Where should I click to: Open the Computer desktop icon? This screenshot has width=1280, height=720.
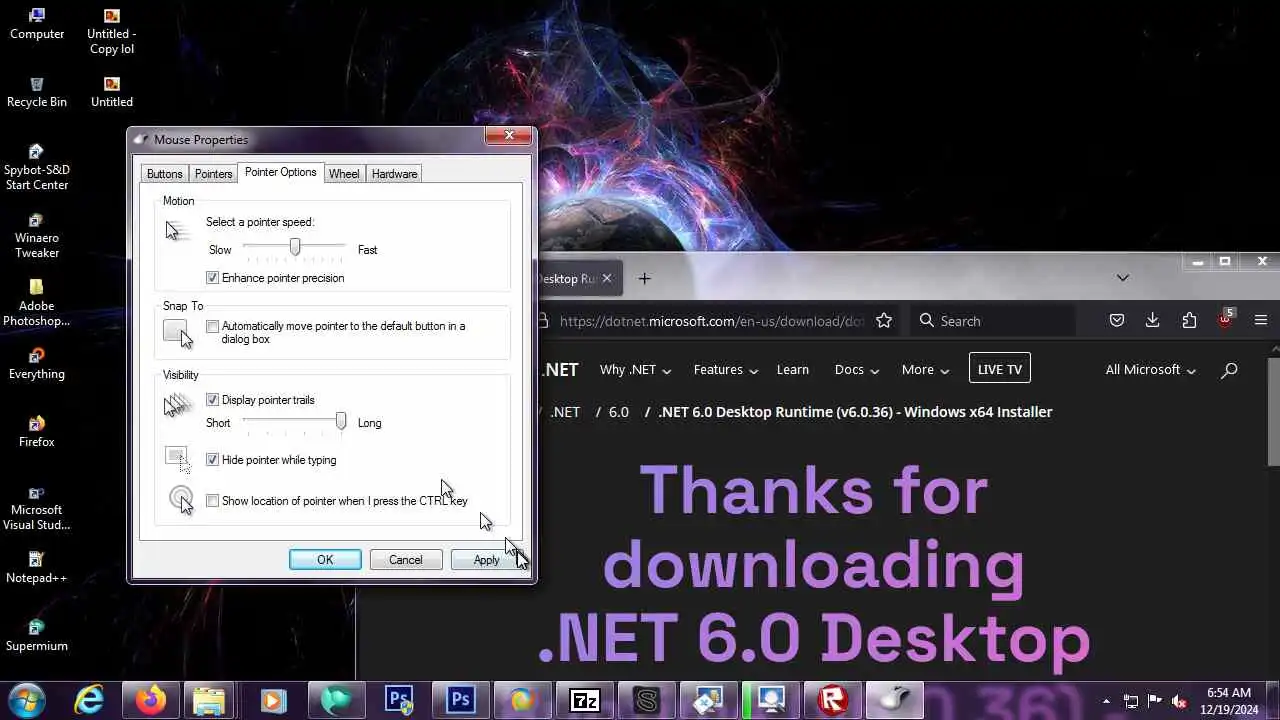(37, 24)
